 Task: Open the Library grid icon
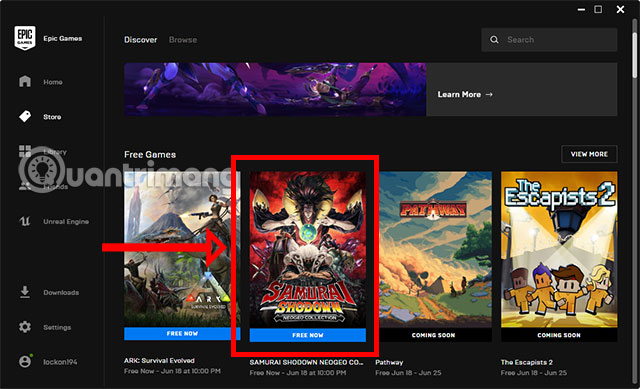(25, 151)
